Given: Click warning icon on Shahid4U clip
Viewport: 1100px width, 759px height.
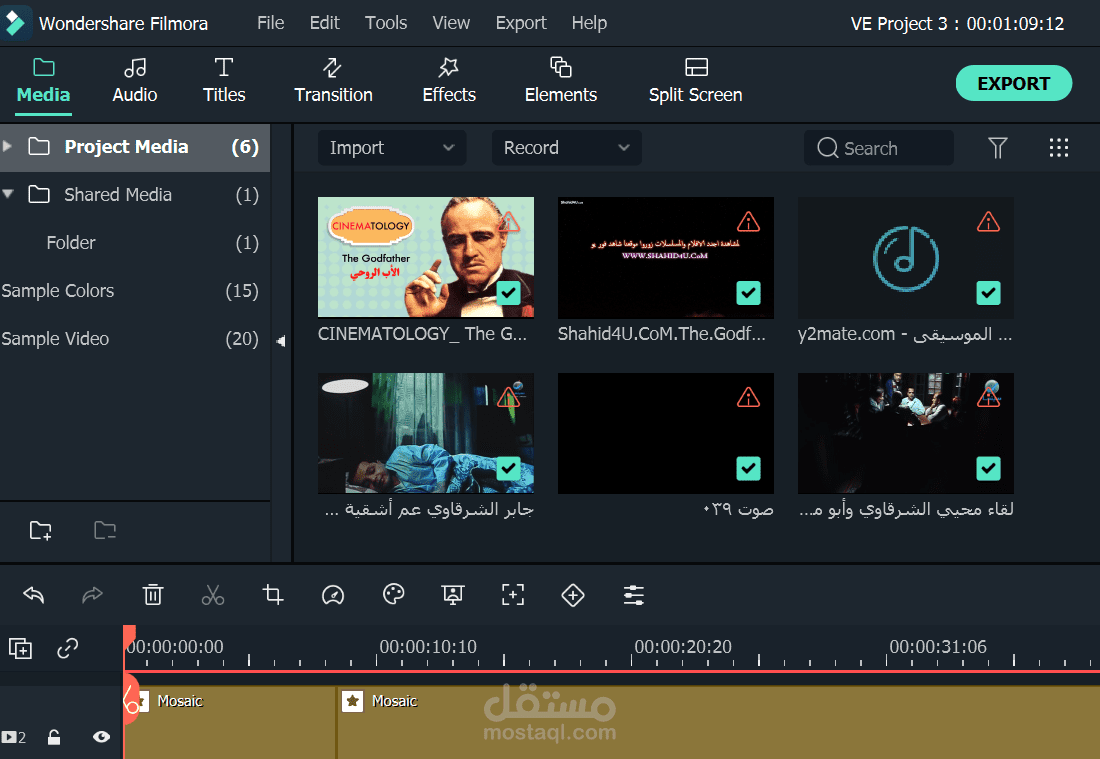Looking at the screenshot, I should pos(749,222).
